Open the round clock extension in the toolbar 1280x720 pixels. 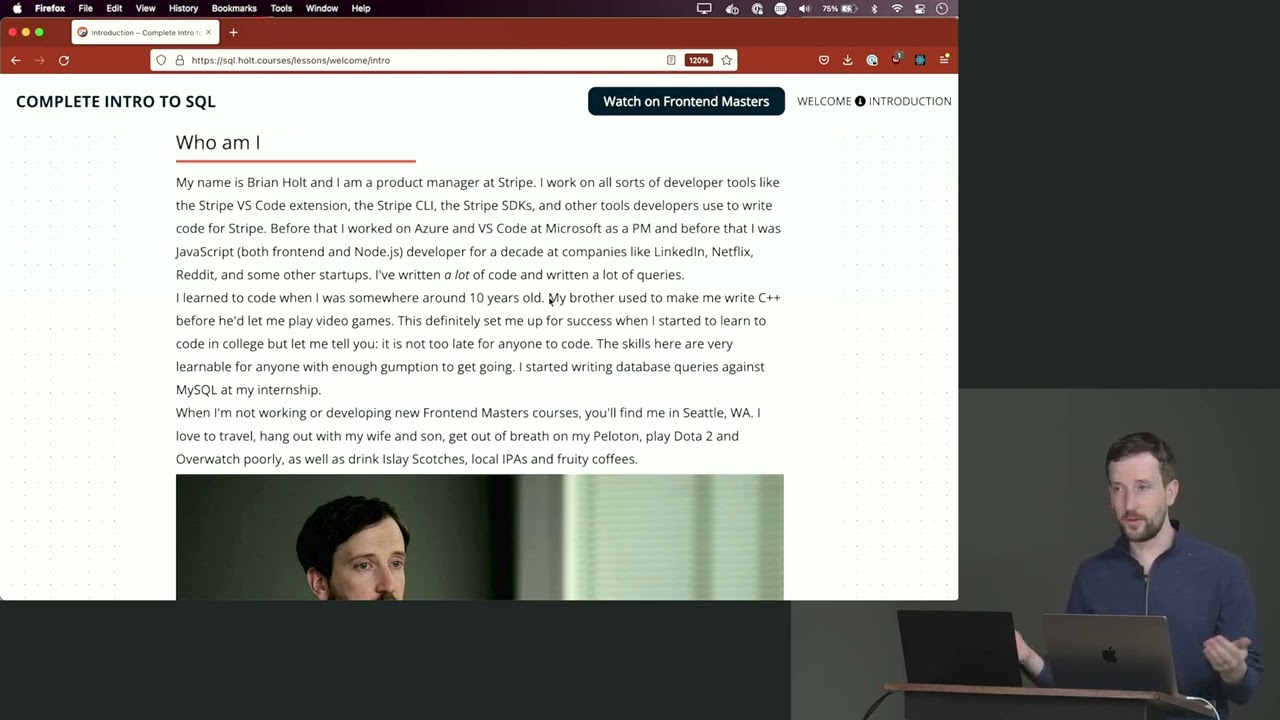pos(872,60)
